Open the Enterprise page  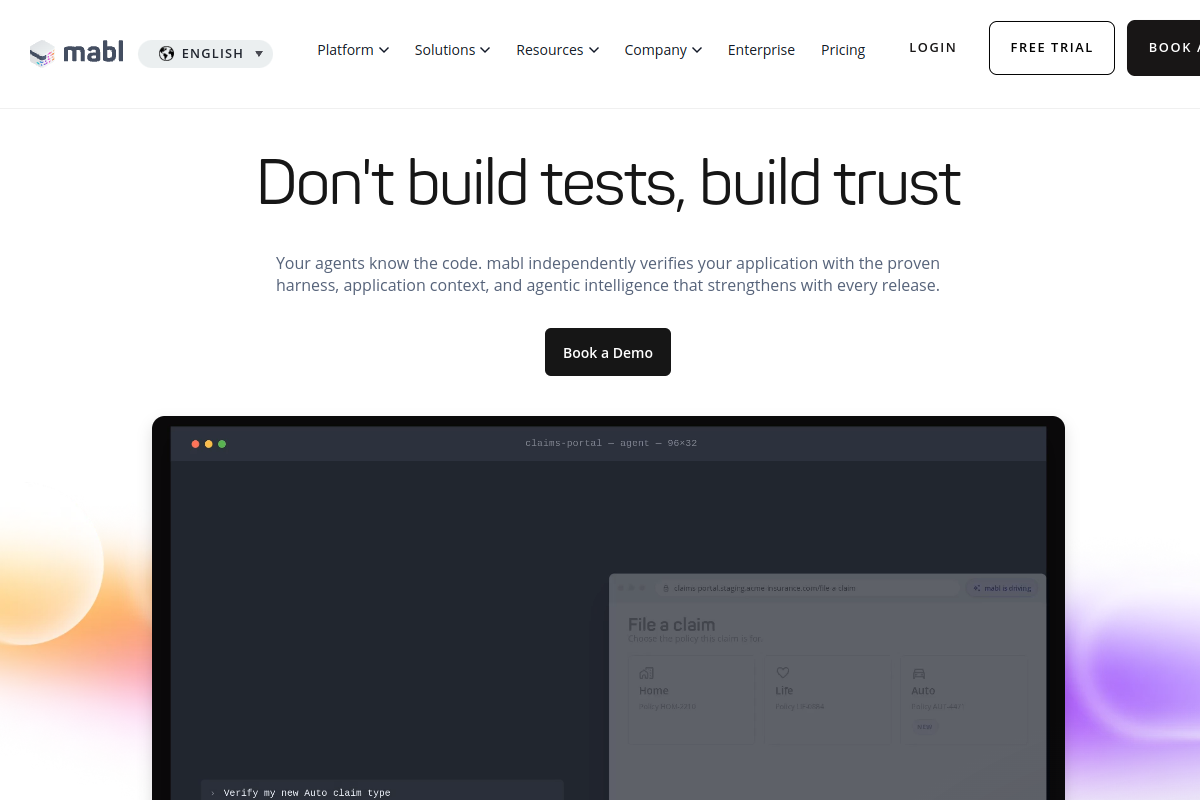point(761,50)
